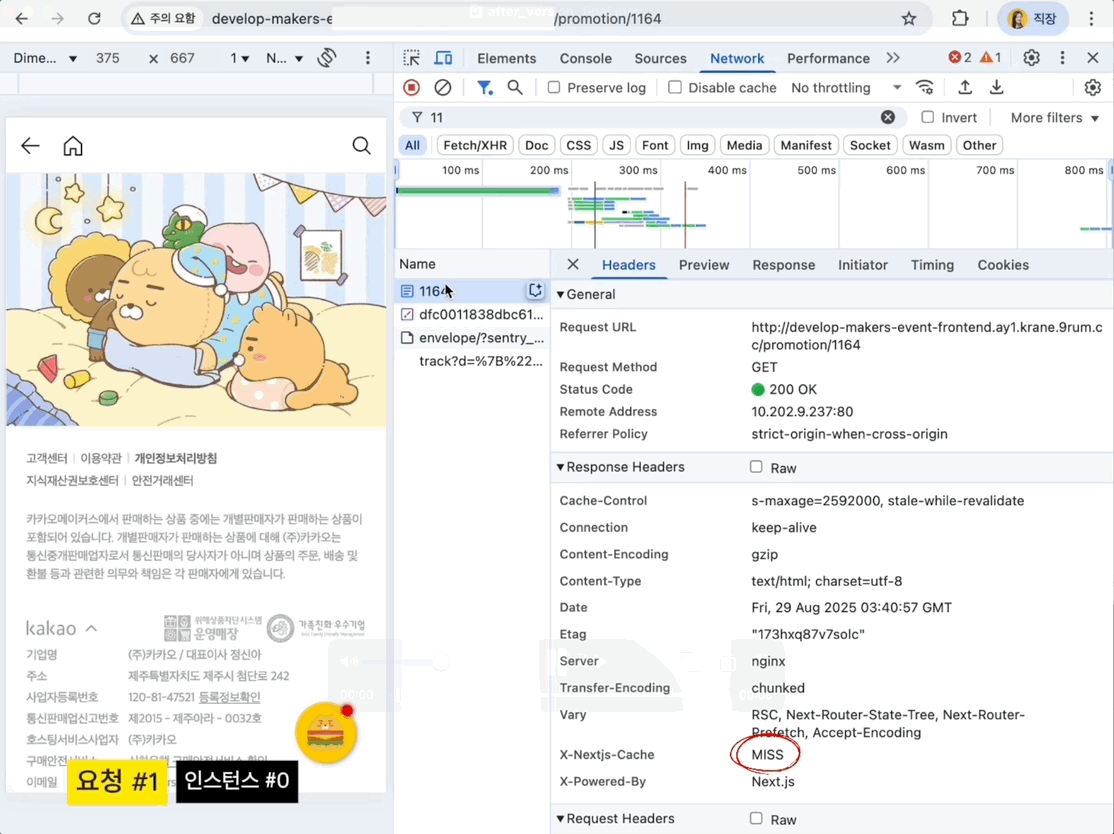Open the 안전거래센터 link
The width and height of the screenshot is (1114, 834).
tap(162, 480)
